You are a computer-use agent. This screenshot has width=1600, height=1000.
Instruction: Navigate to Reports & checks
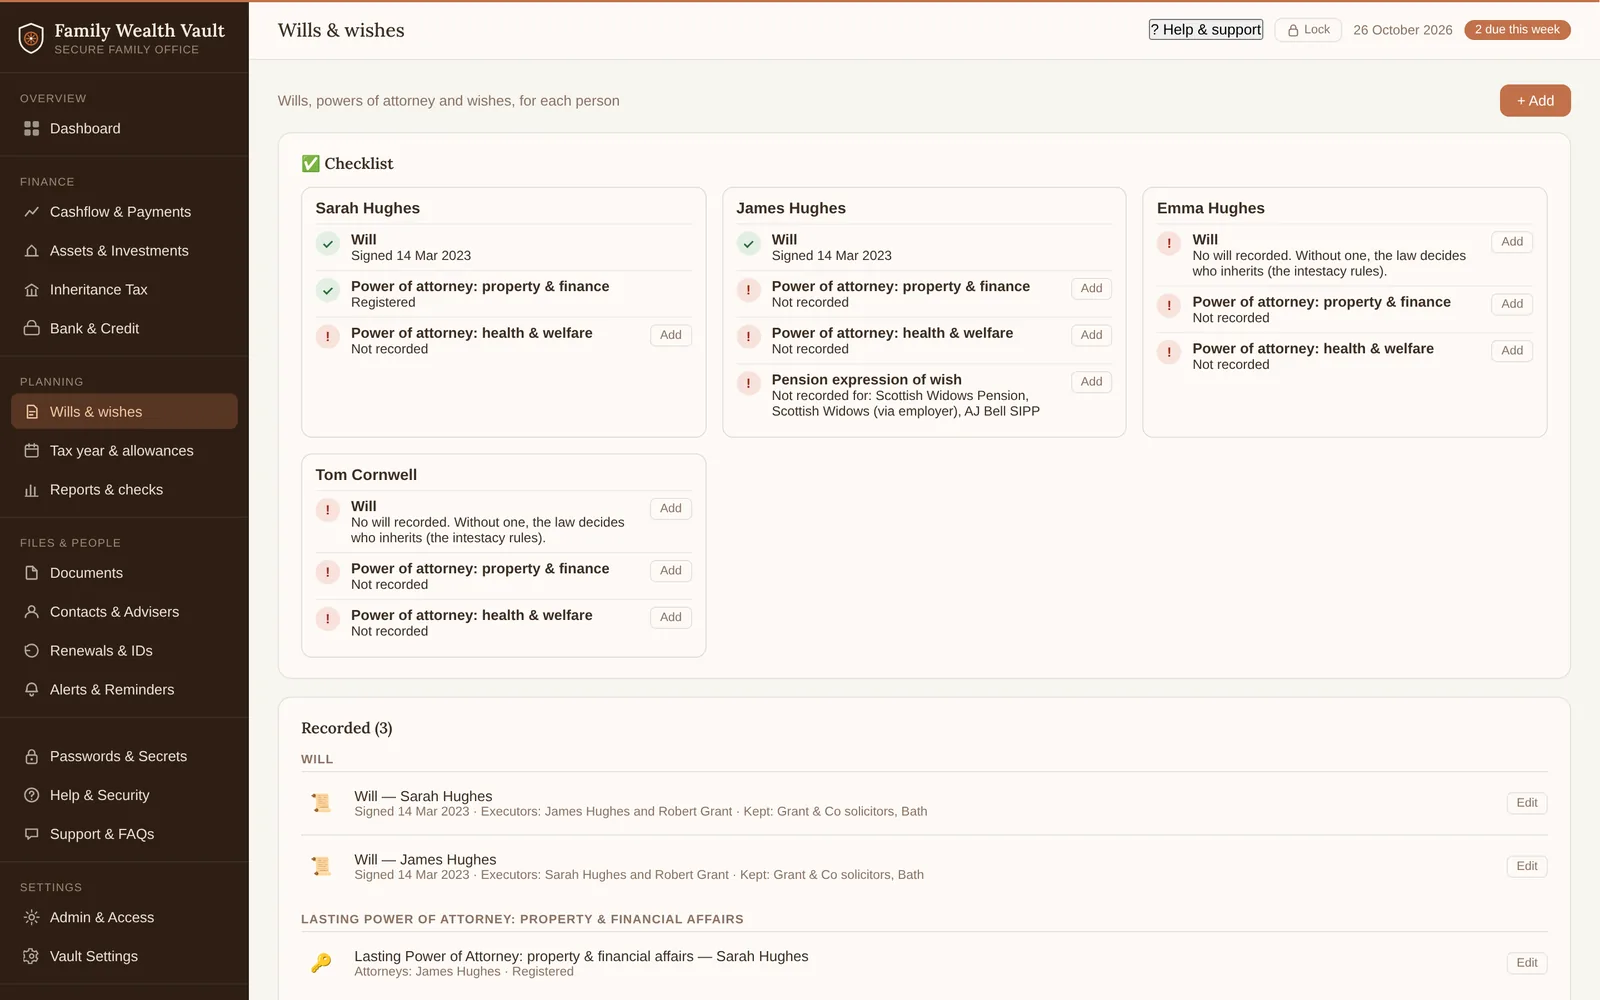(x=124, y=490)
